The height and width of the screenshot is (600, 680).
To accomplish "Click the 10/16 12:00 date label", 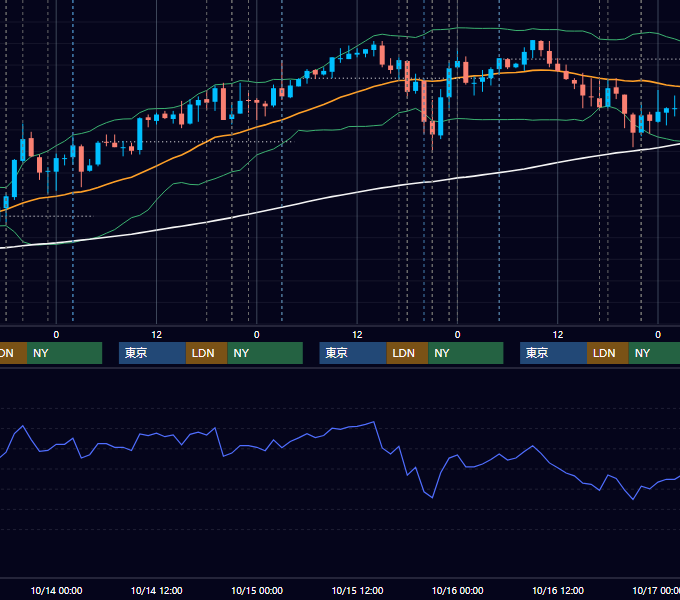I will click(558, 590).
